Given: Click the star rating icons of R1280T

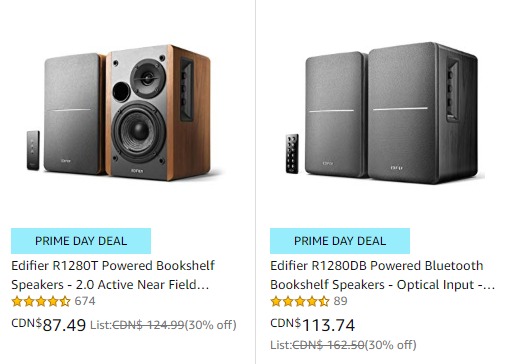Looking at the screenshot, I should (x=41, y=301).
